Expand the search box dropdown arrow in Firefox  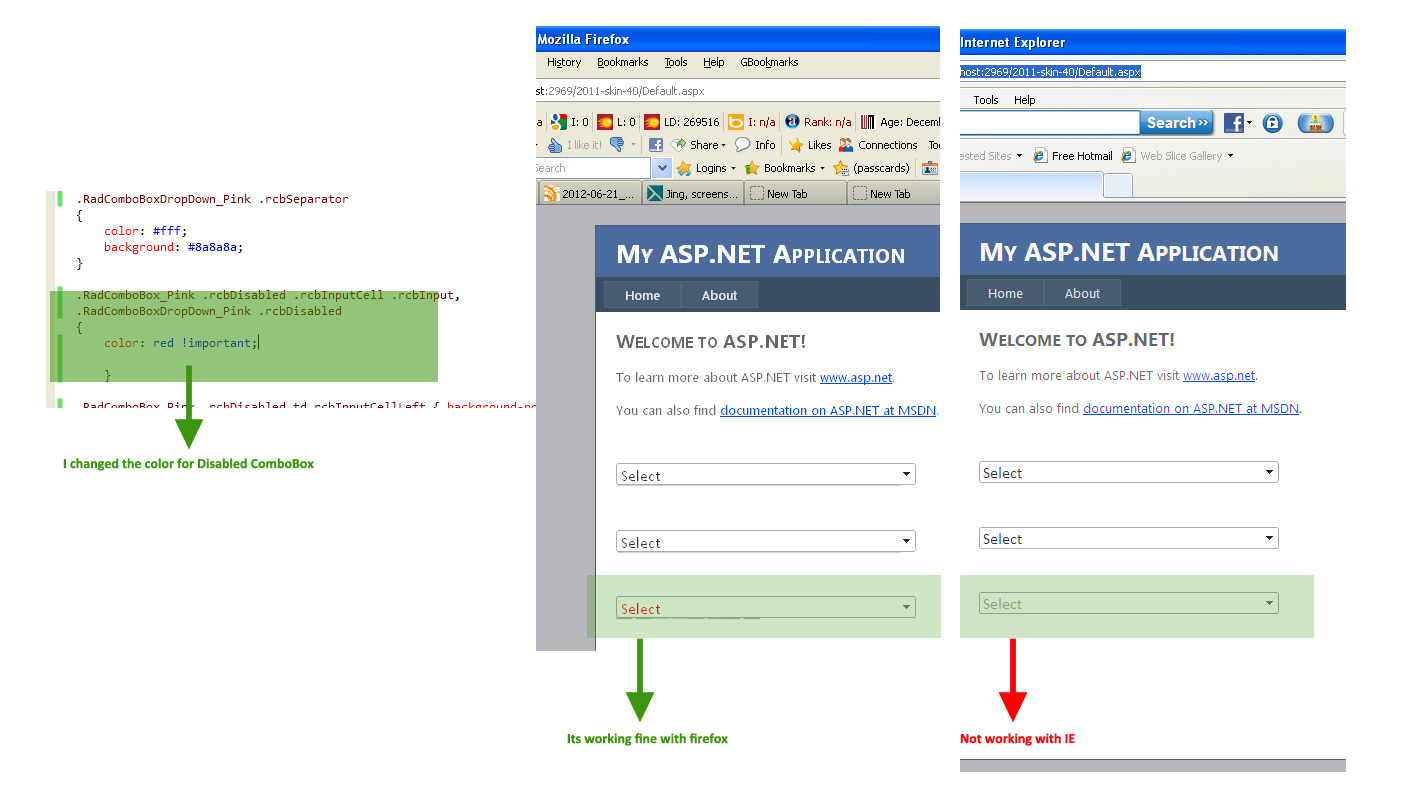click(x=661, y=168)
